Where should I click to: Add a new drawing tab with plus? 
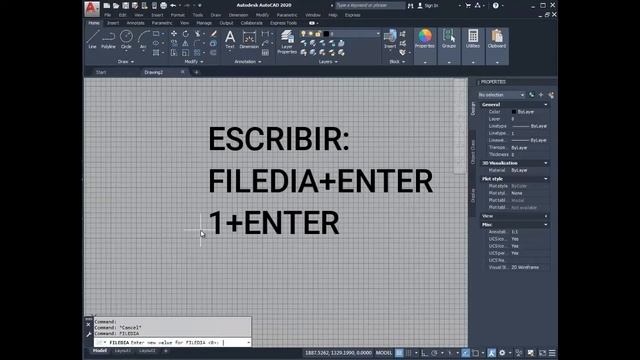[196, 72]
